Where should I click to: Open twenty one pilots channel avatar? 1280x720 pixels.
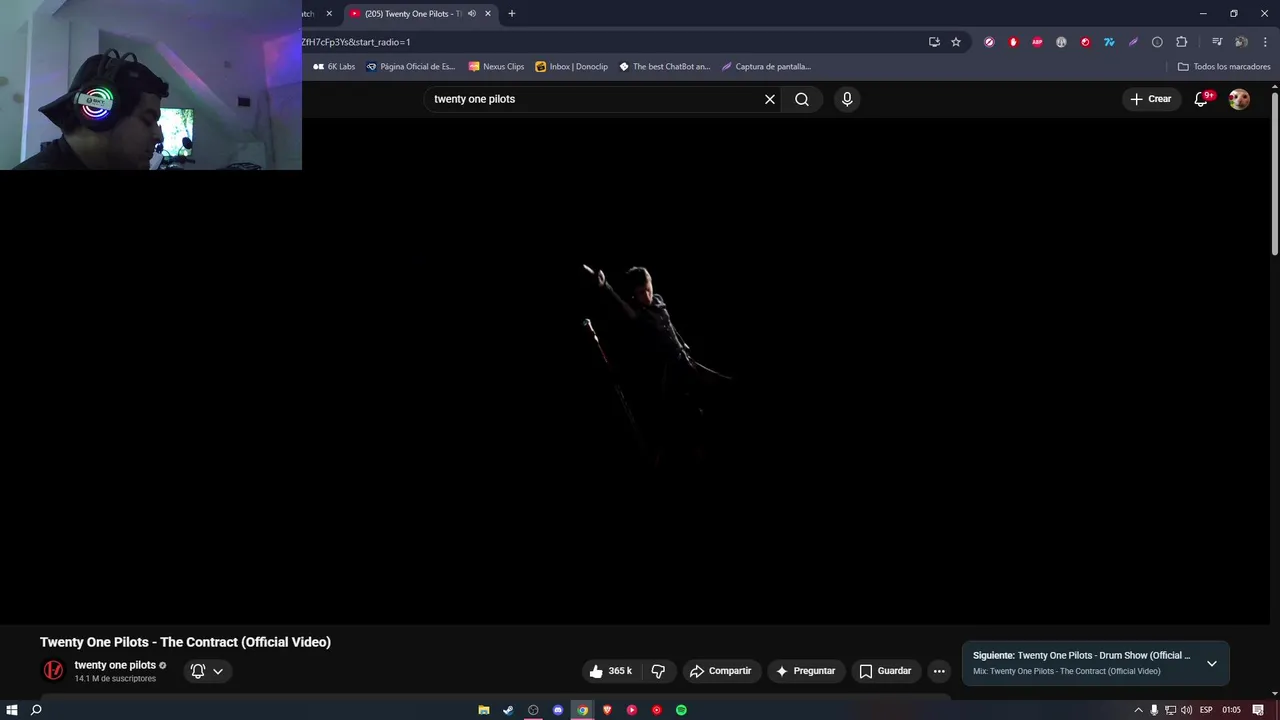pyautogui.click(x=53, y=670)
